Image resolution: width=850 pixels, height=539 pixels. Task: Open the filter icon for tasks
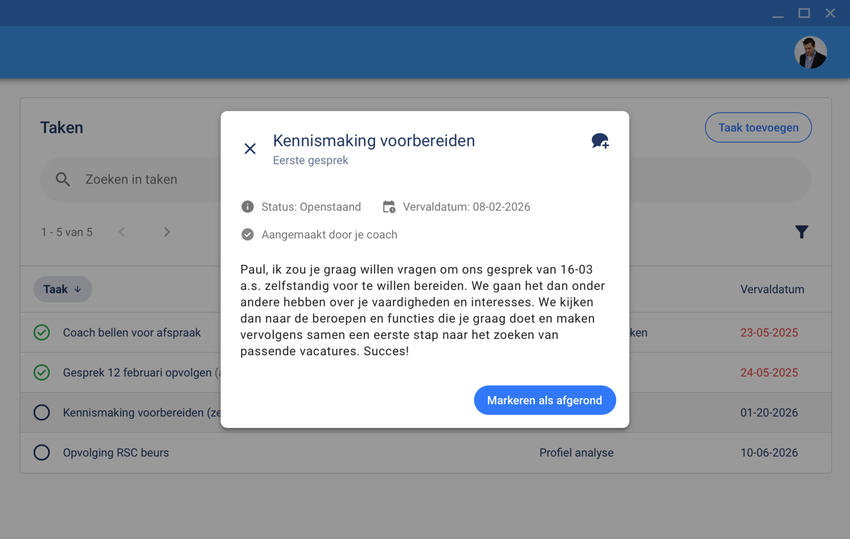pyautogui.click(x=801, y=232)
